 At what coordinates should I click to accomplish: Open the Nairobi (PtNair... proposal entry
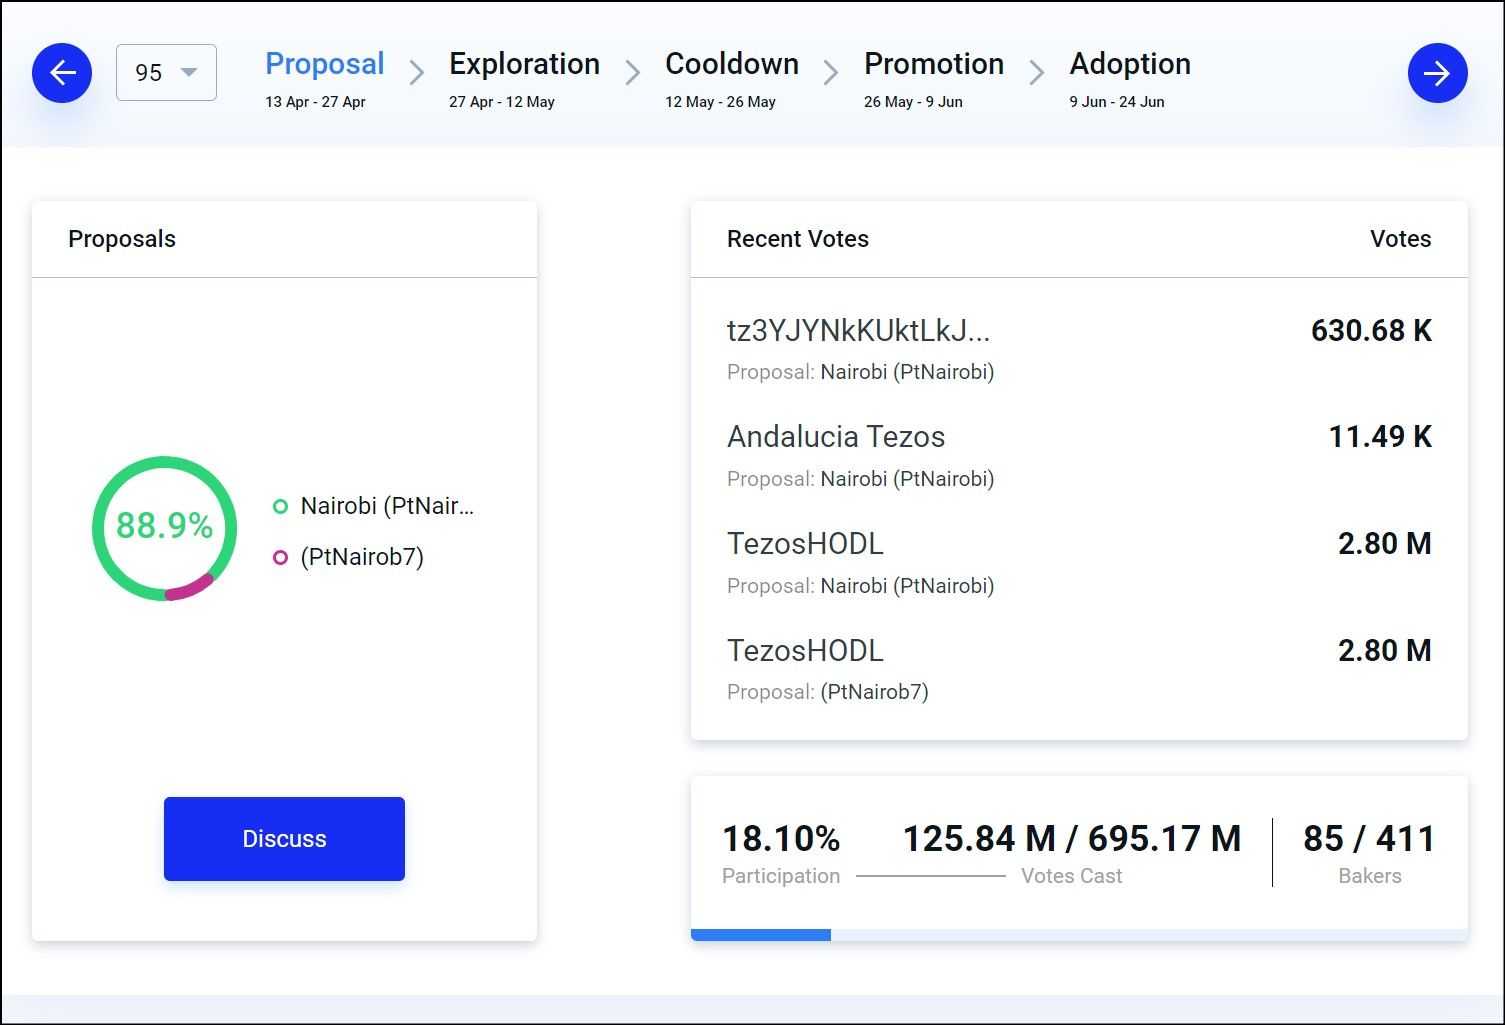click(x=387, y=506)
